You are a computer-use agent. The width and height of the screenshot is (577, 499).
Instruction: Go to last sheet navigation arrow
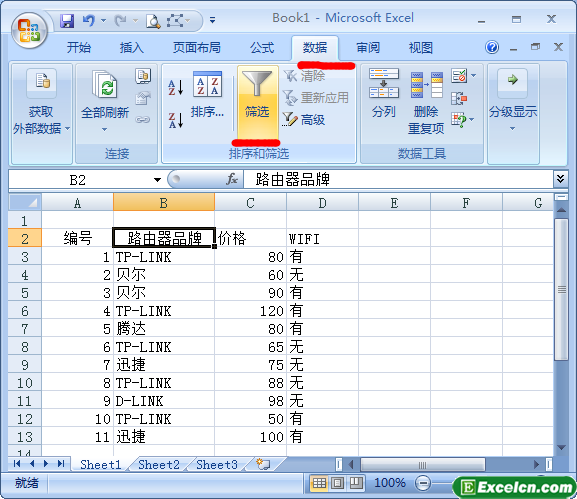point(61,464)
